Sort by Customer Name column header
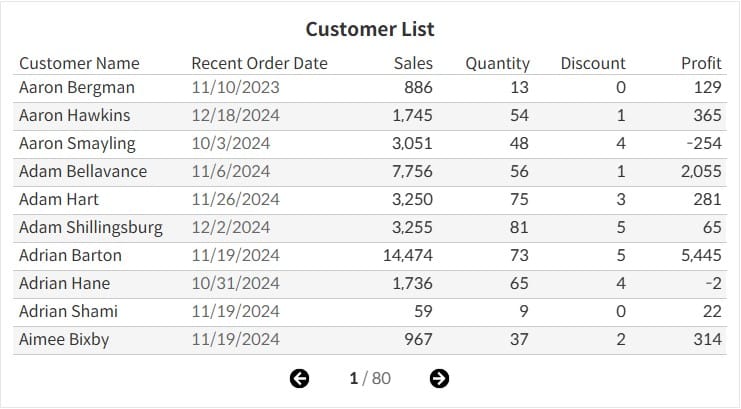Screen dimensions: 741x409 pos(79,63)
